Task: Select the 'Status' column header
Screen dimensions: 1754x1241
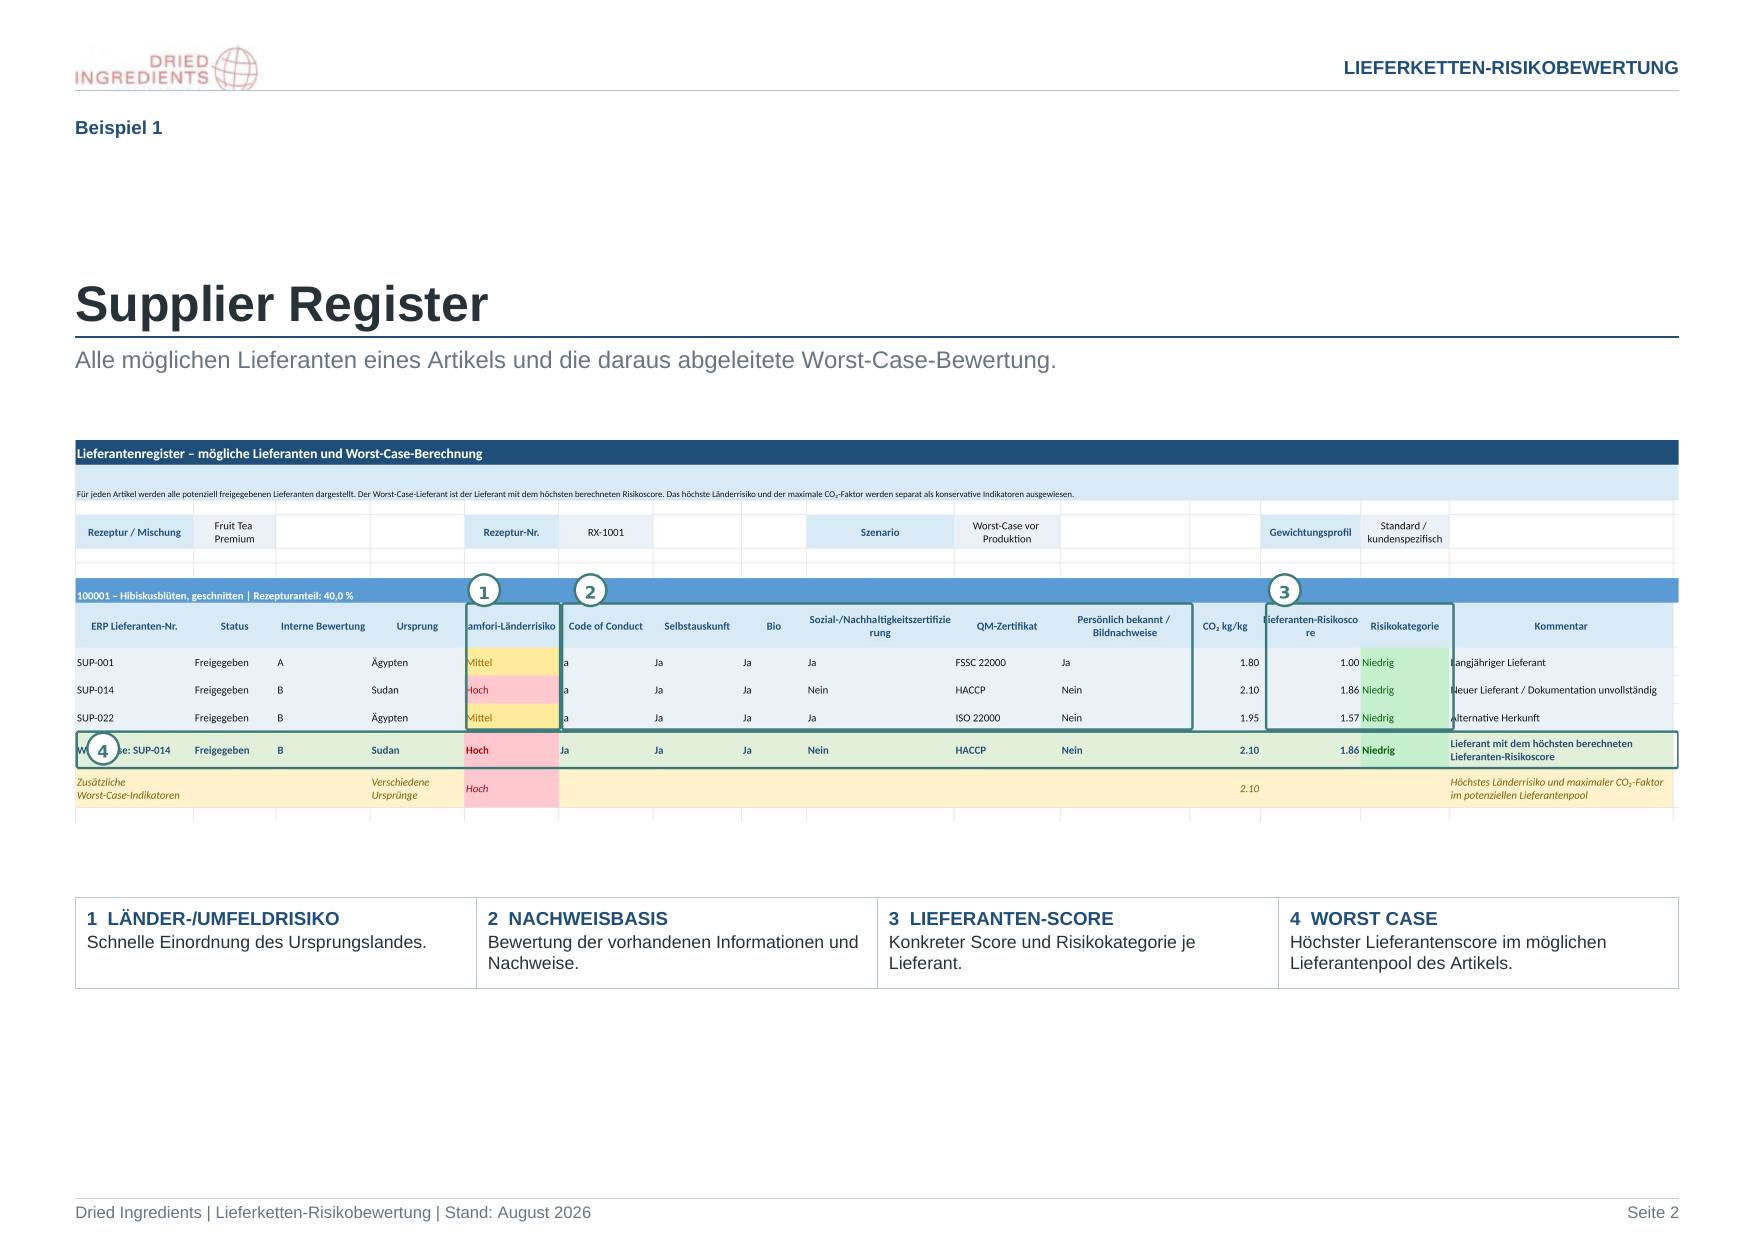Action: [234, 626]
